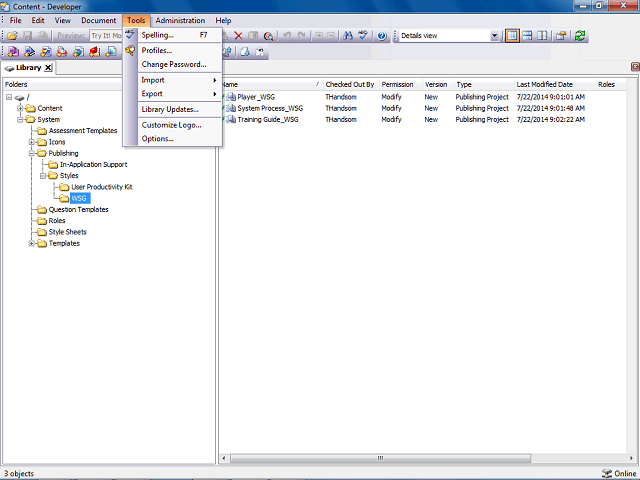Viewport: 640px width, 480px height.
Task: Click the Open folder toolbar icon
Action: tap(12, 36)
